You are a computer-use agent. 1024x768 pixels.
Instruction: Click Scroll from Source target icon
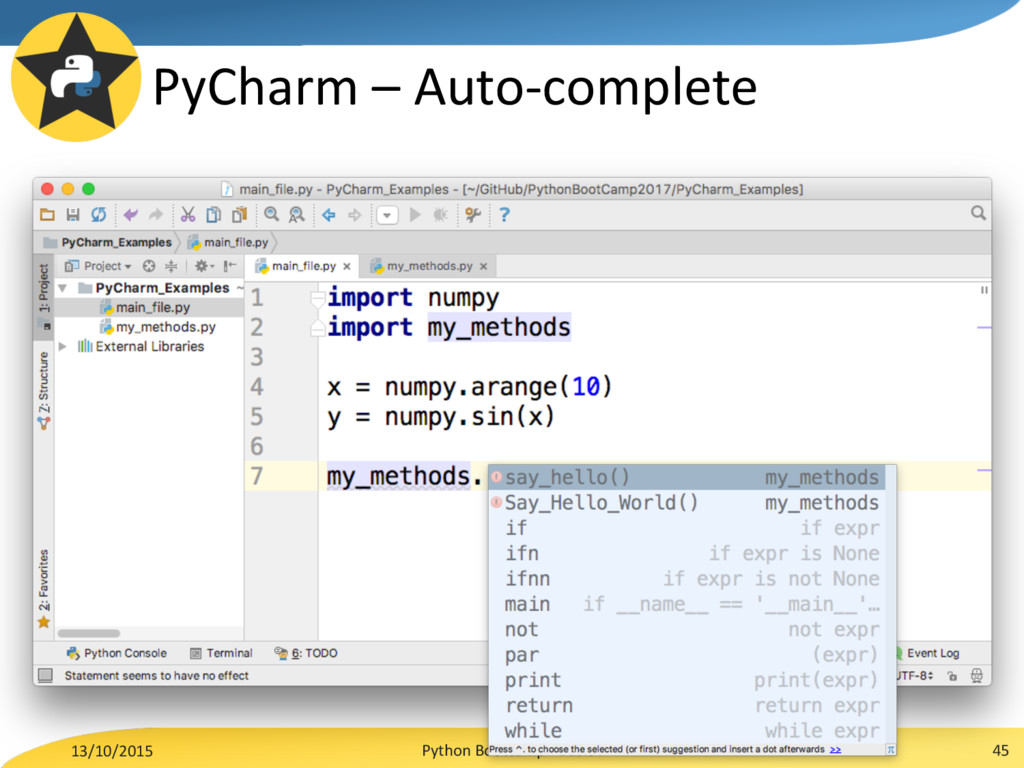tap(149, 266)
